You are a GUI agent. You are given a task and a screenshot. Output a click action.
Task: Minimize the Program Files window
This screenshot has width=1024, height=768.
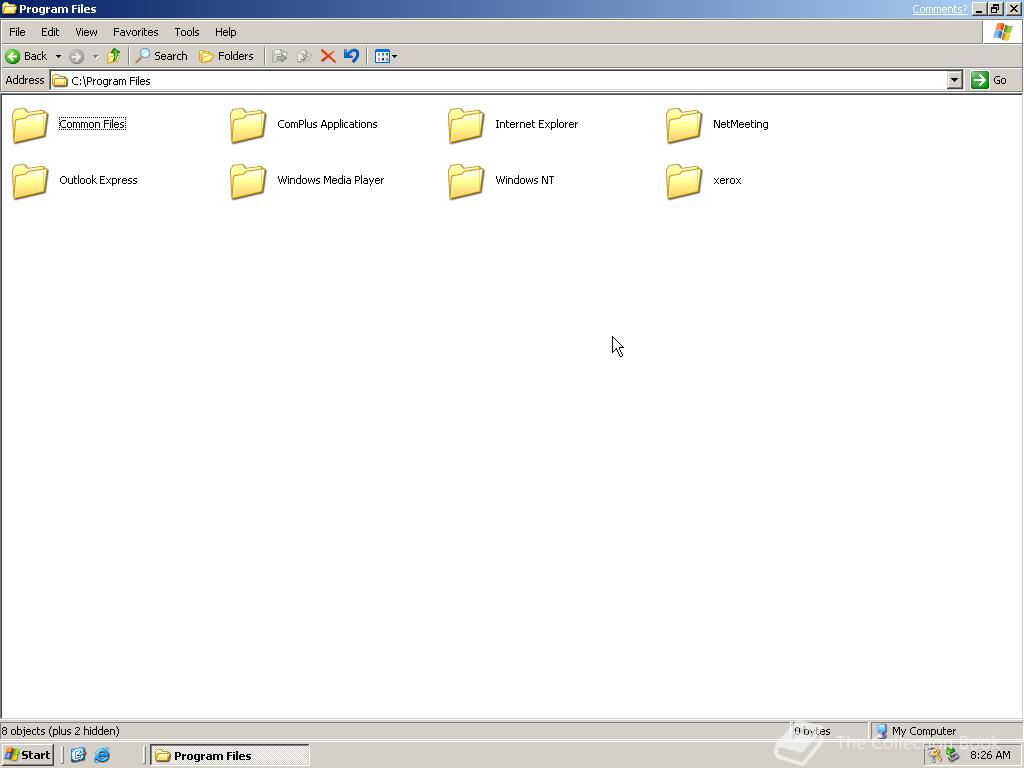979,9
